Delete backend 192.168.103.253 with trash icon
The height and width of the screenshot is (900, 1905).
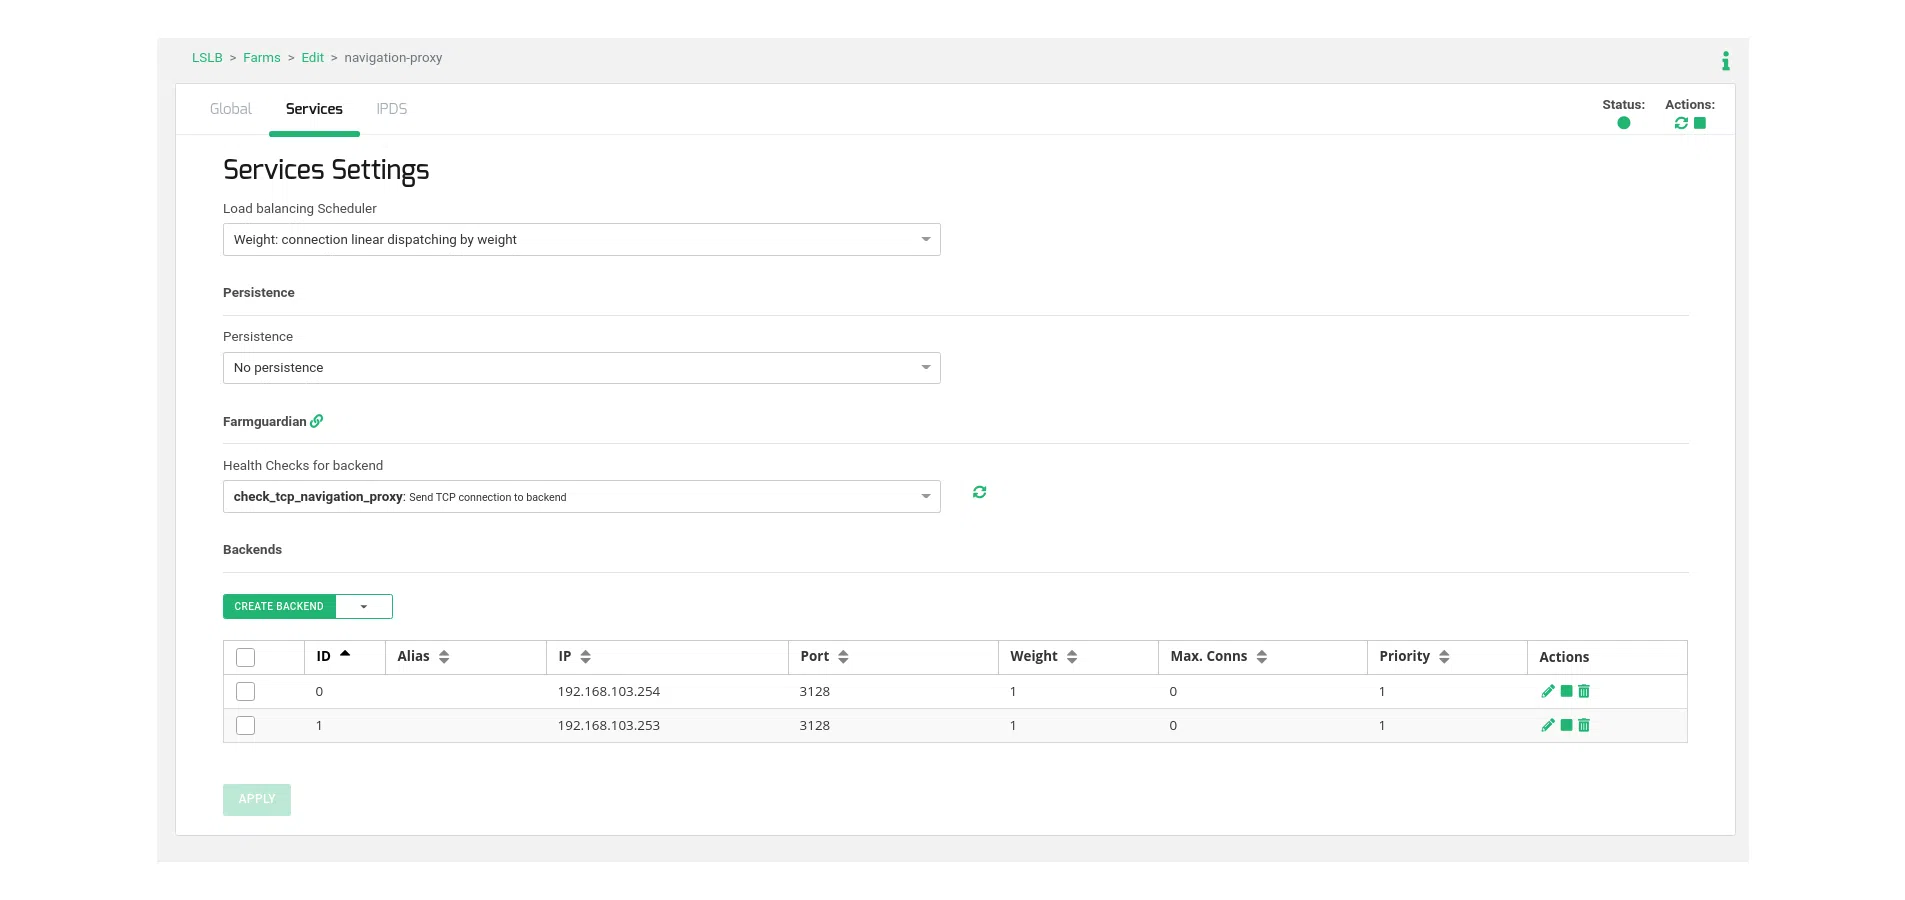pos(1584,725)
